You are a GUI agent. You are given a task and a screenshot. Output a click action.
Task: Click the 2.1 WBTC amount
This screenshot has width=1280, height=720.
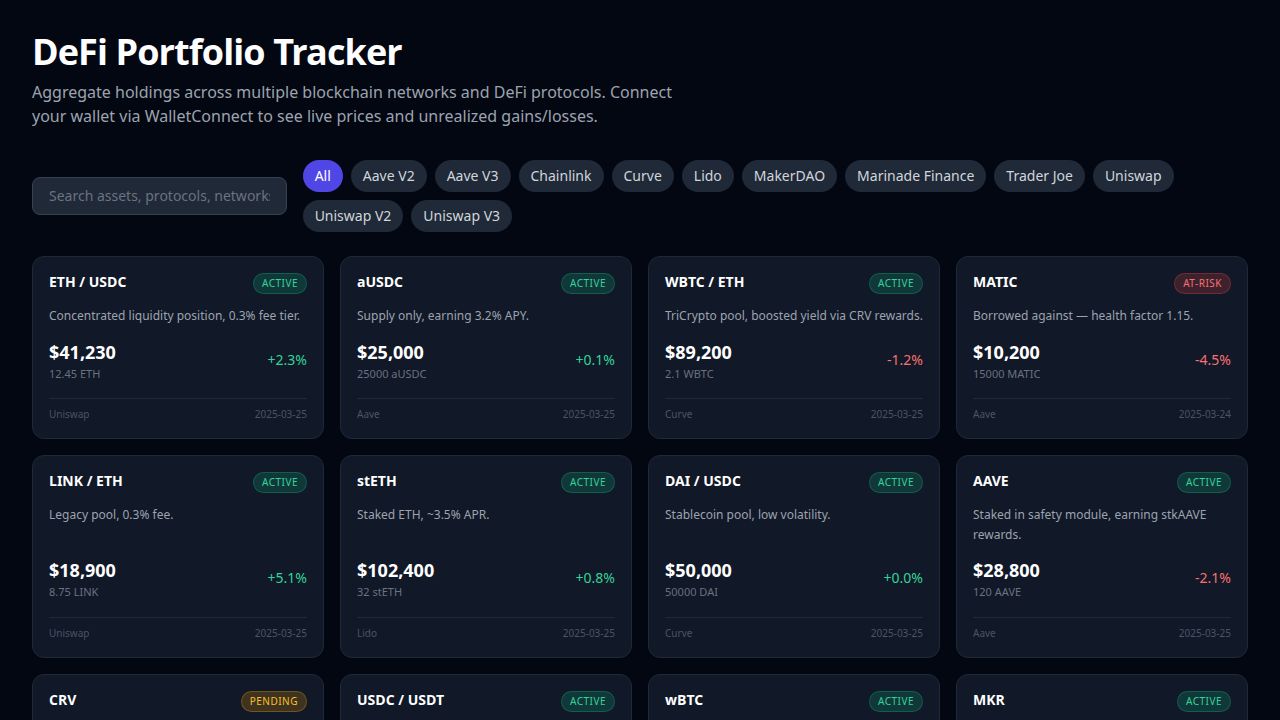click(689, 374)
